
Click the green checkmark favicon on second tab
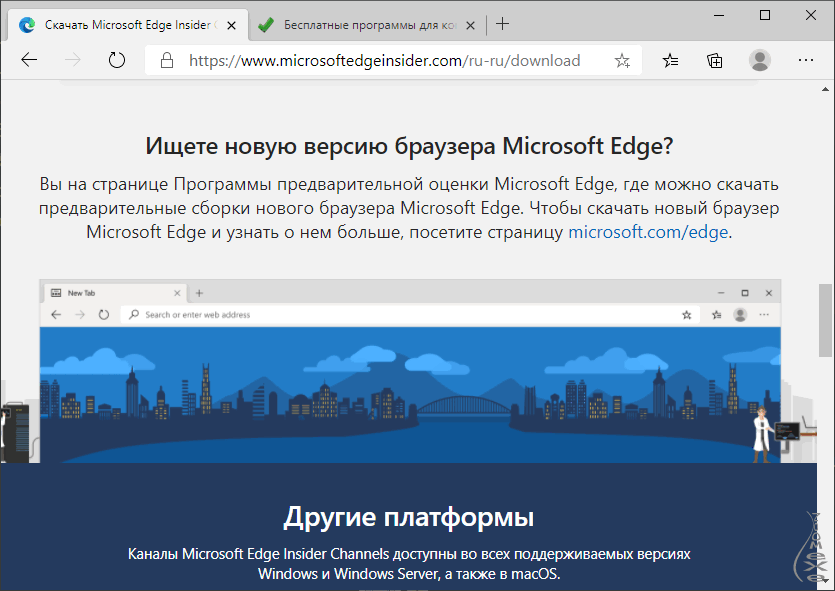266,25
